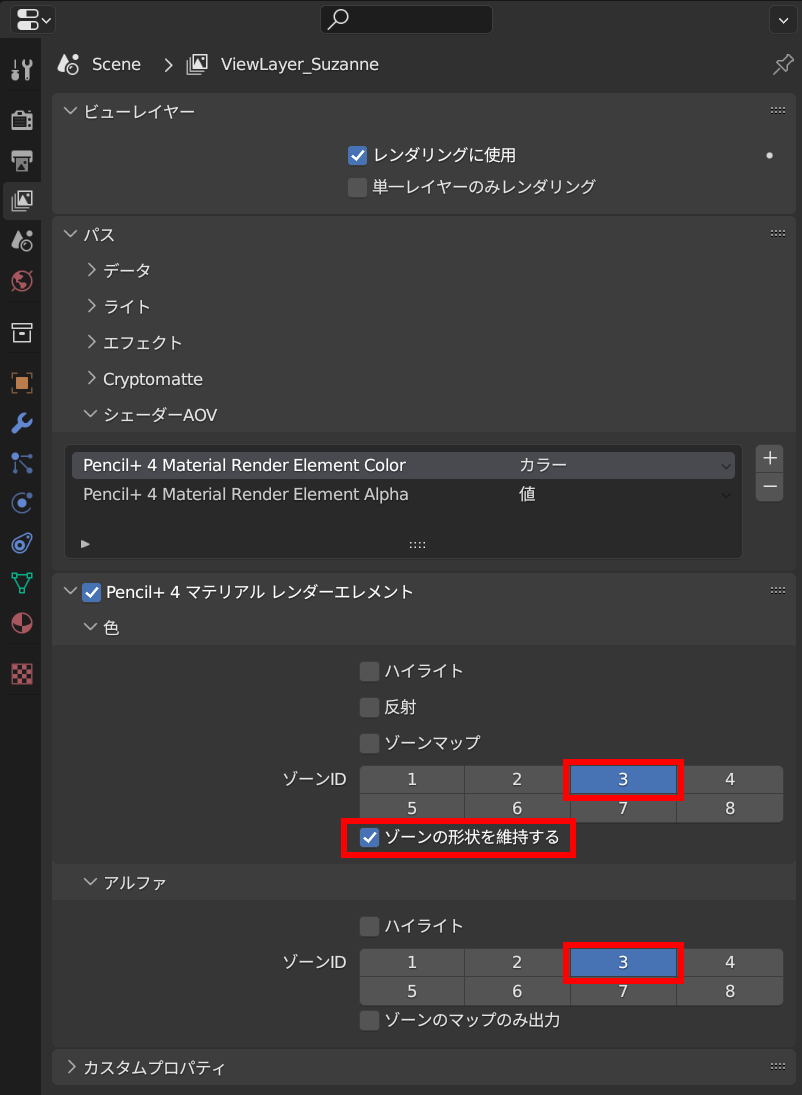The width and height of the screenshot is (802, 1095).
Task: Toggle color ゾーンID button 8
Action: click(730, 809)
